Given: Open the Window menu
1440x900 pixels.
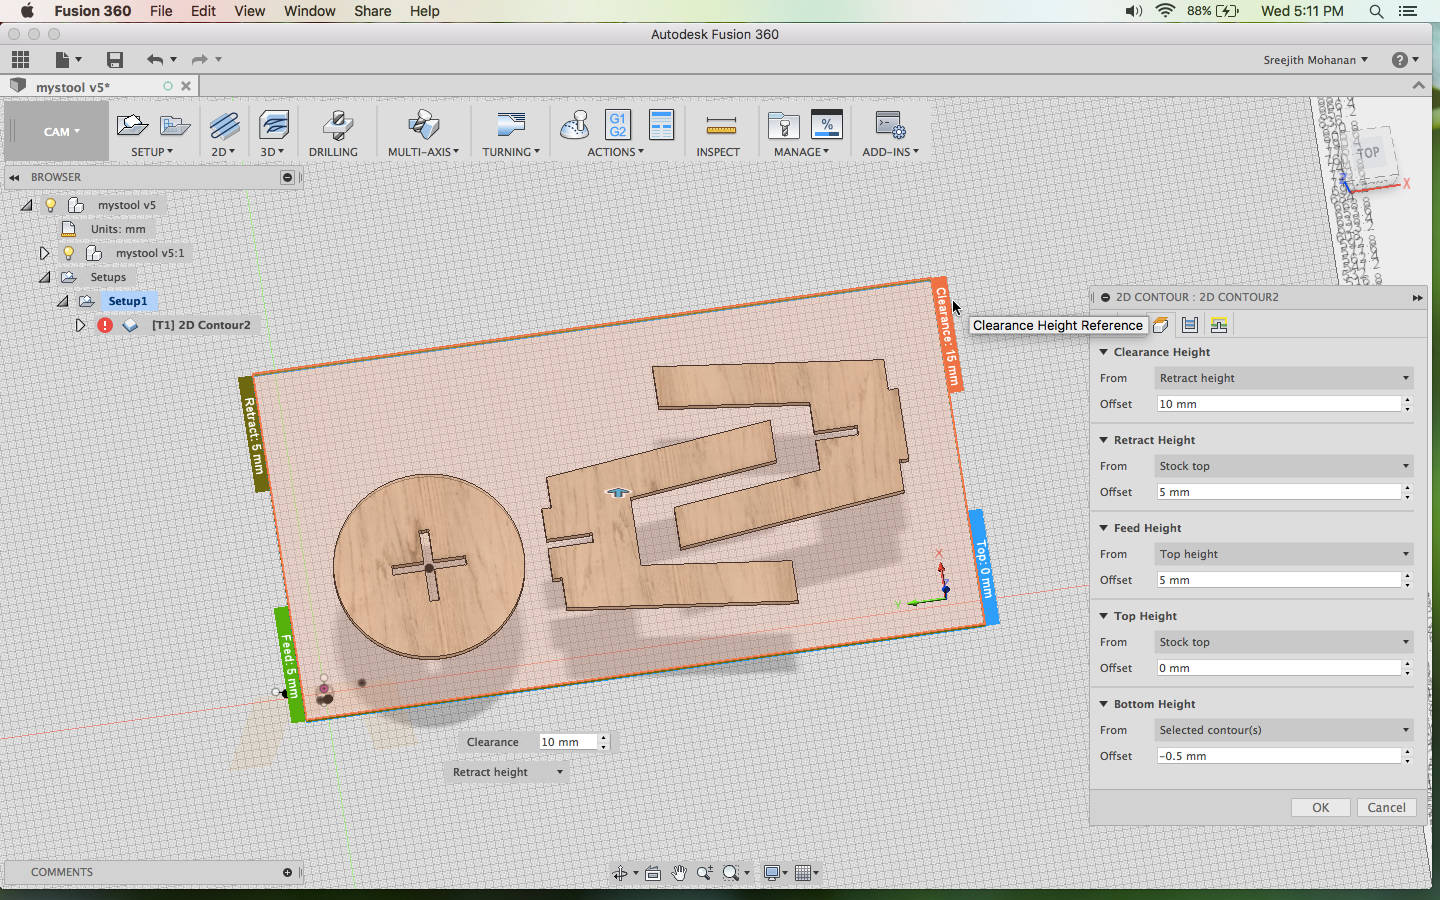Looking at the screenshot, I should point(309,11).
